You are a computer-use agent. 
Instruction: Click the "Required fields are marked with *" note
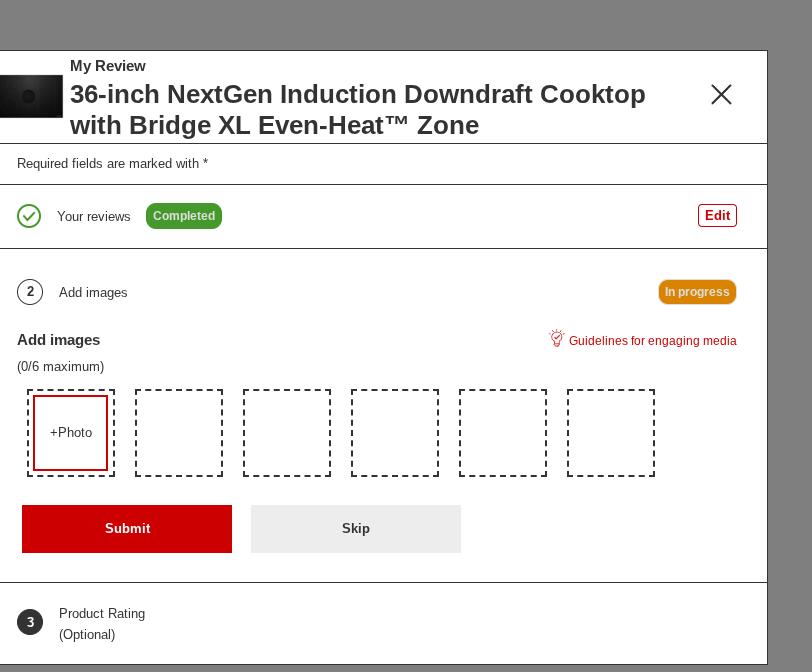point(112,164)
